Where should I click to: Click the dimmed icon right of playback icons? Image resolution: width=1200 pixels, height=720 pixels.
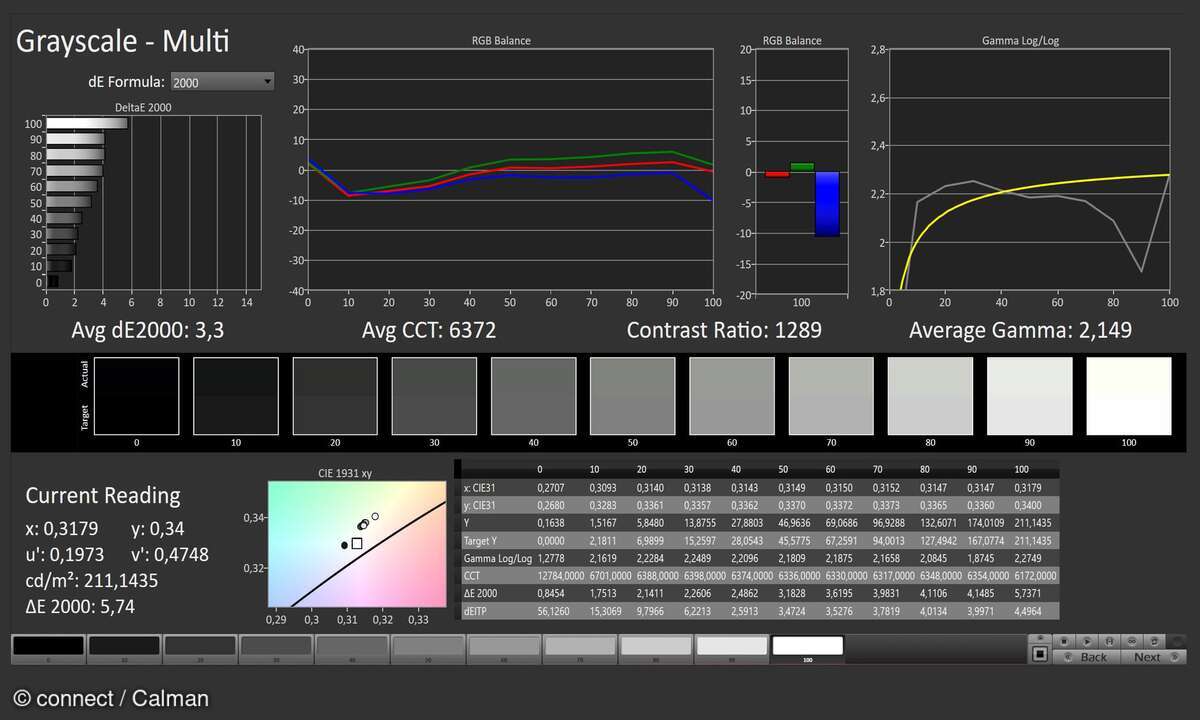[1178, 640]
